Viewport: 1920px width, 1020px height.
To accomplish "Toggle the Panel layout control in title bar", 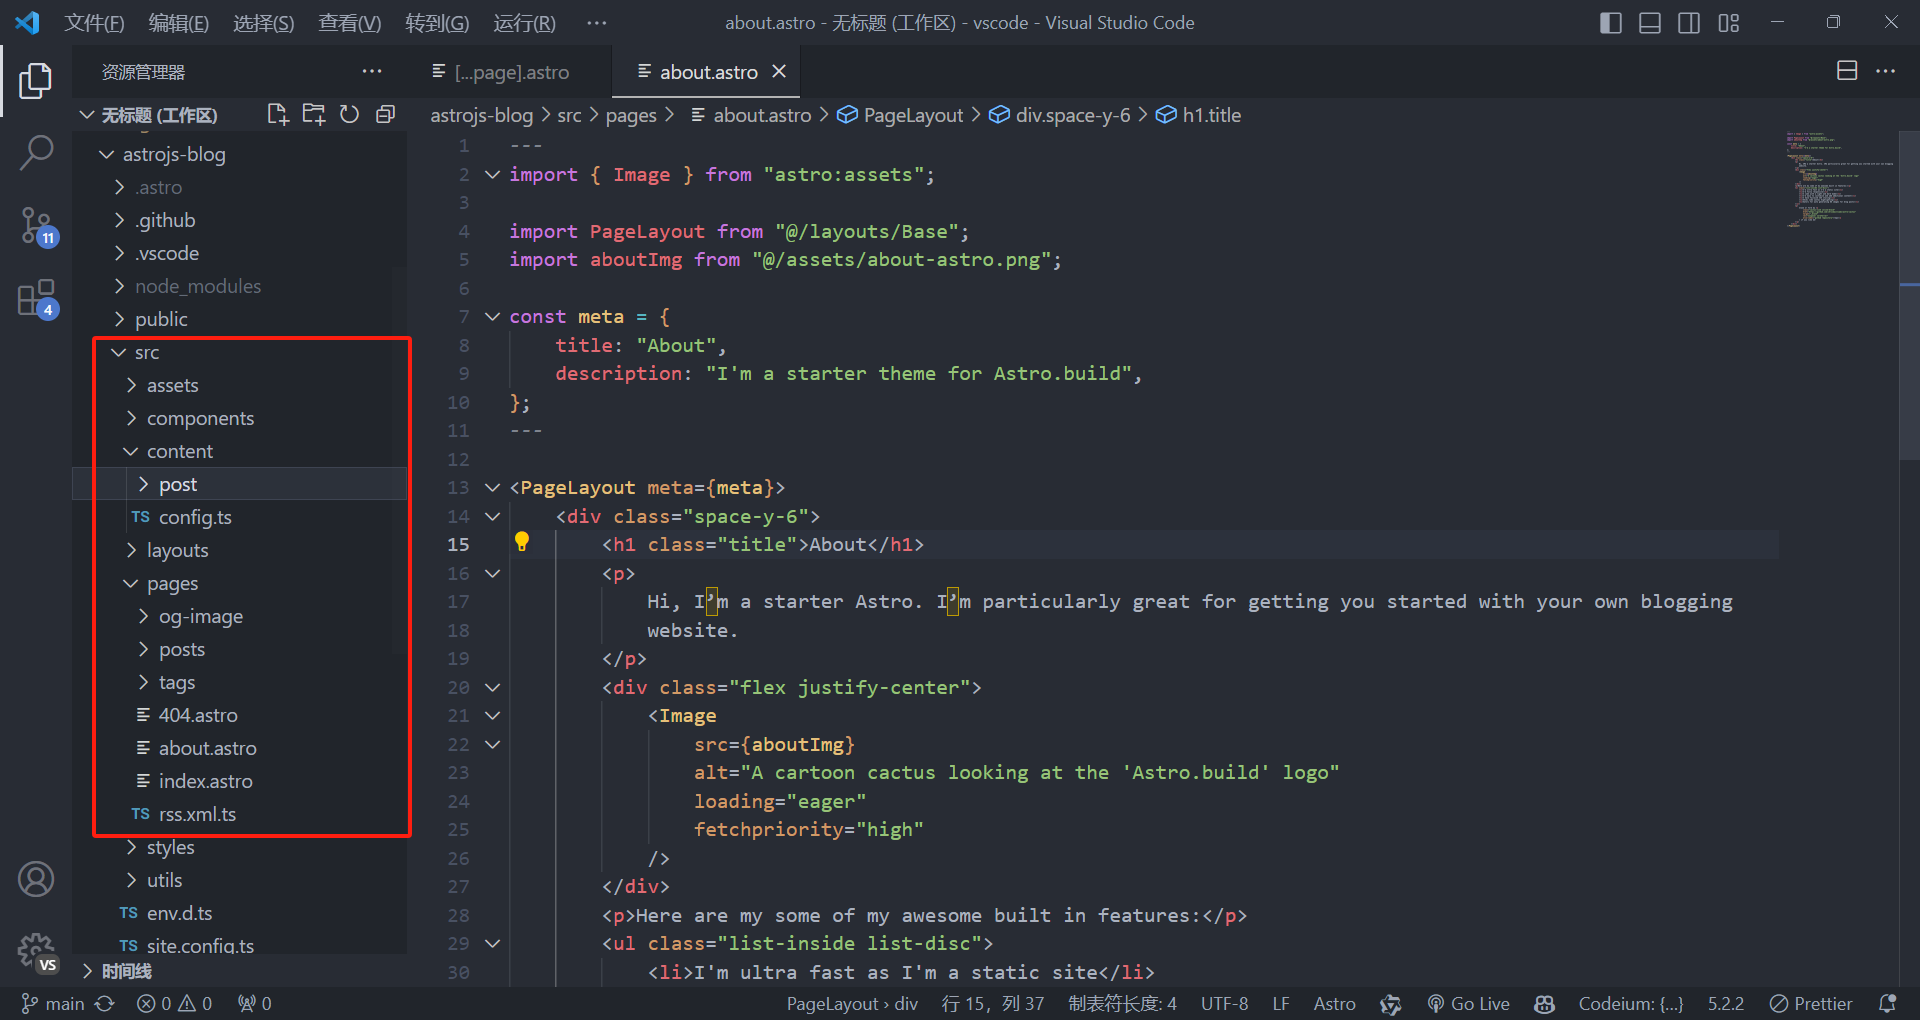I will [1649, 22].
